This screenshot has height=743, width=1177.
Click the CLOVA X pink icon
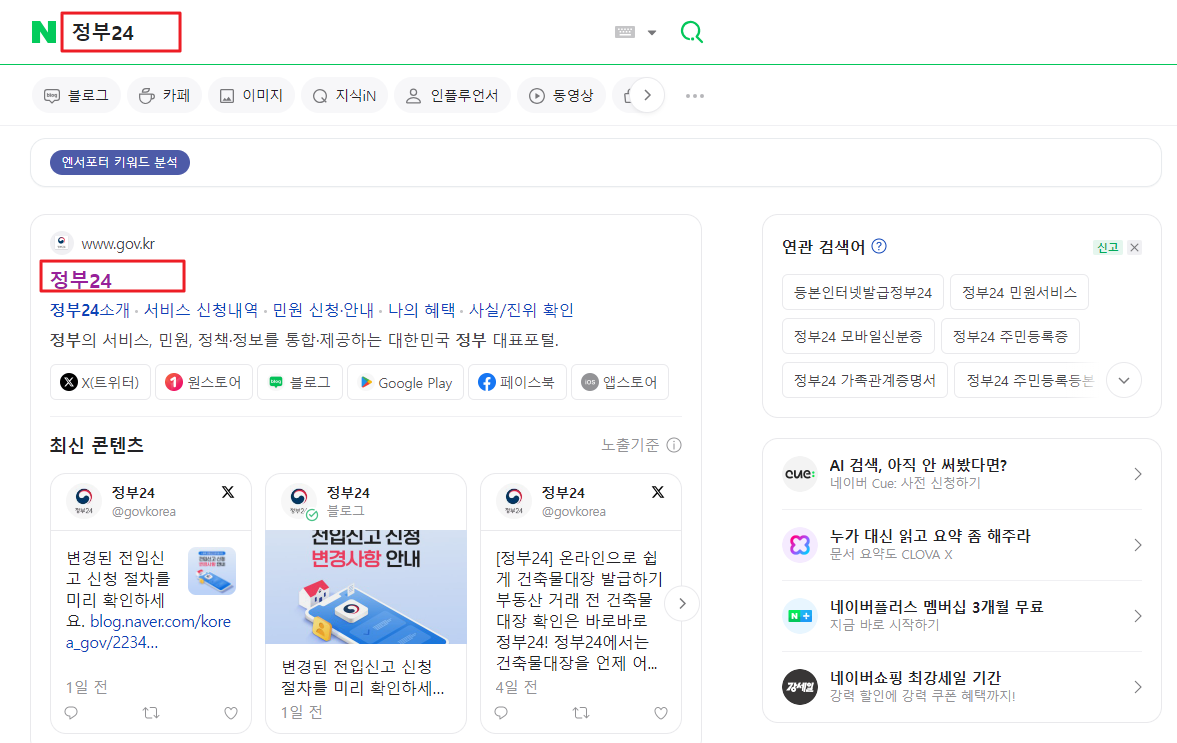(799, 544)
